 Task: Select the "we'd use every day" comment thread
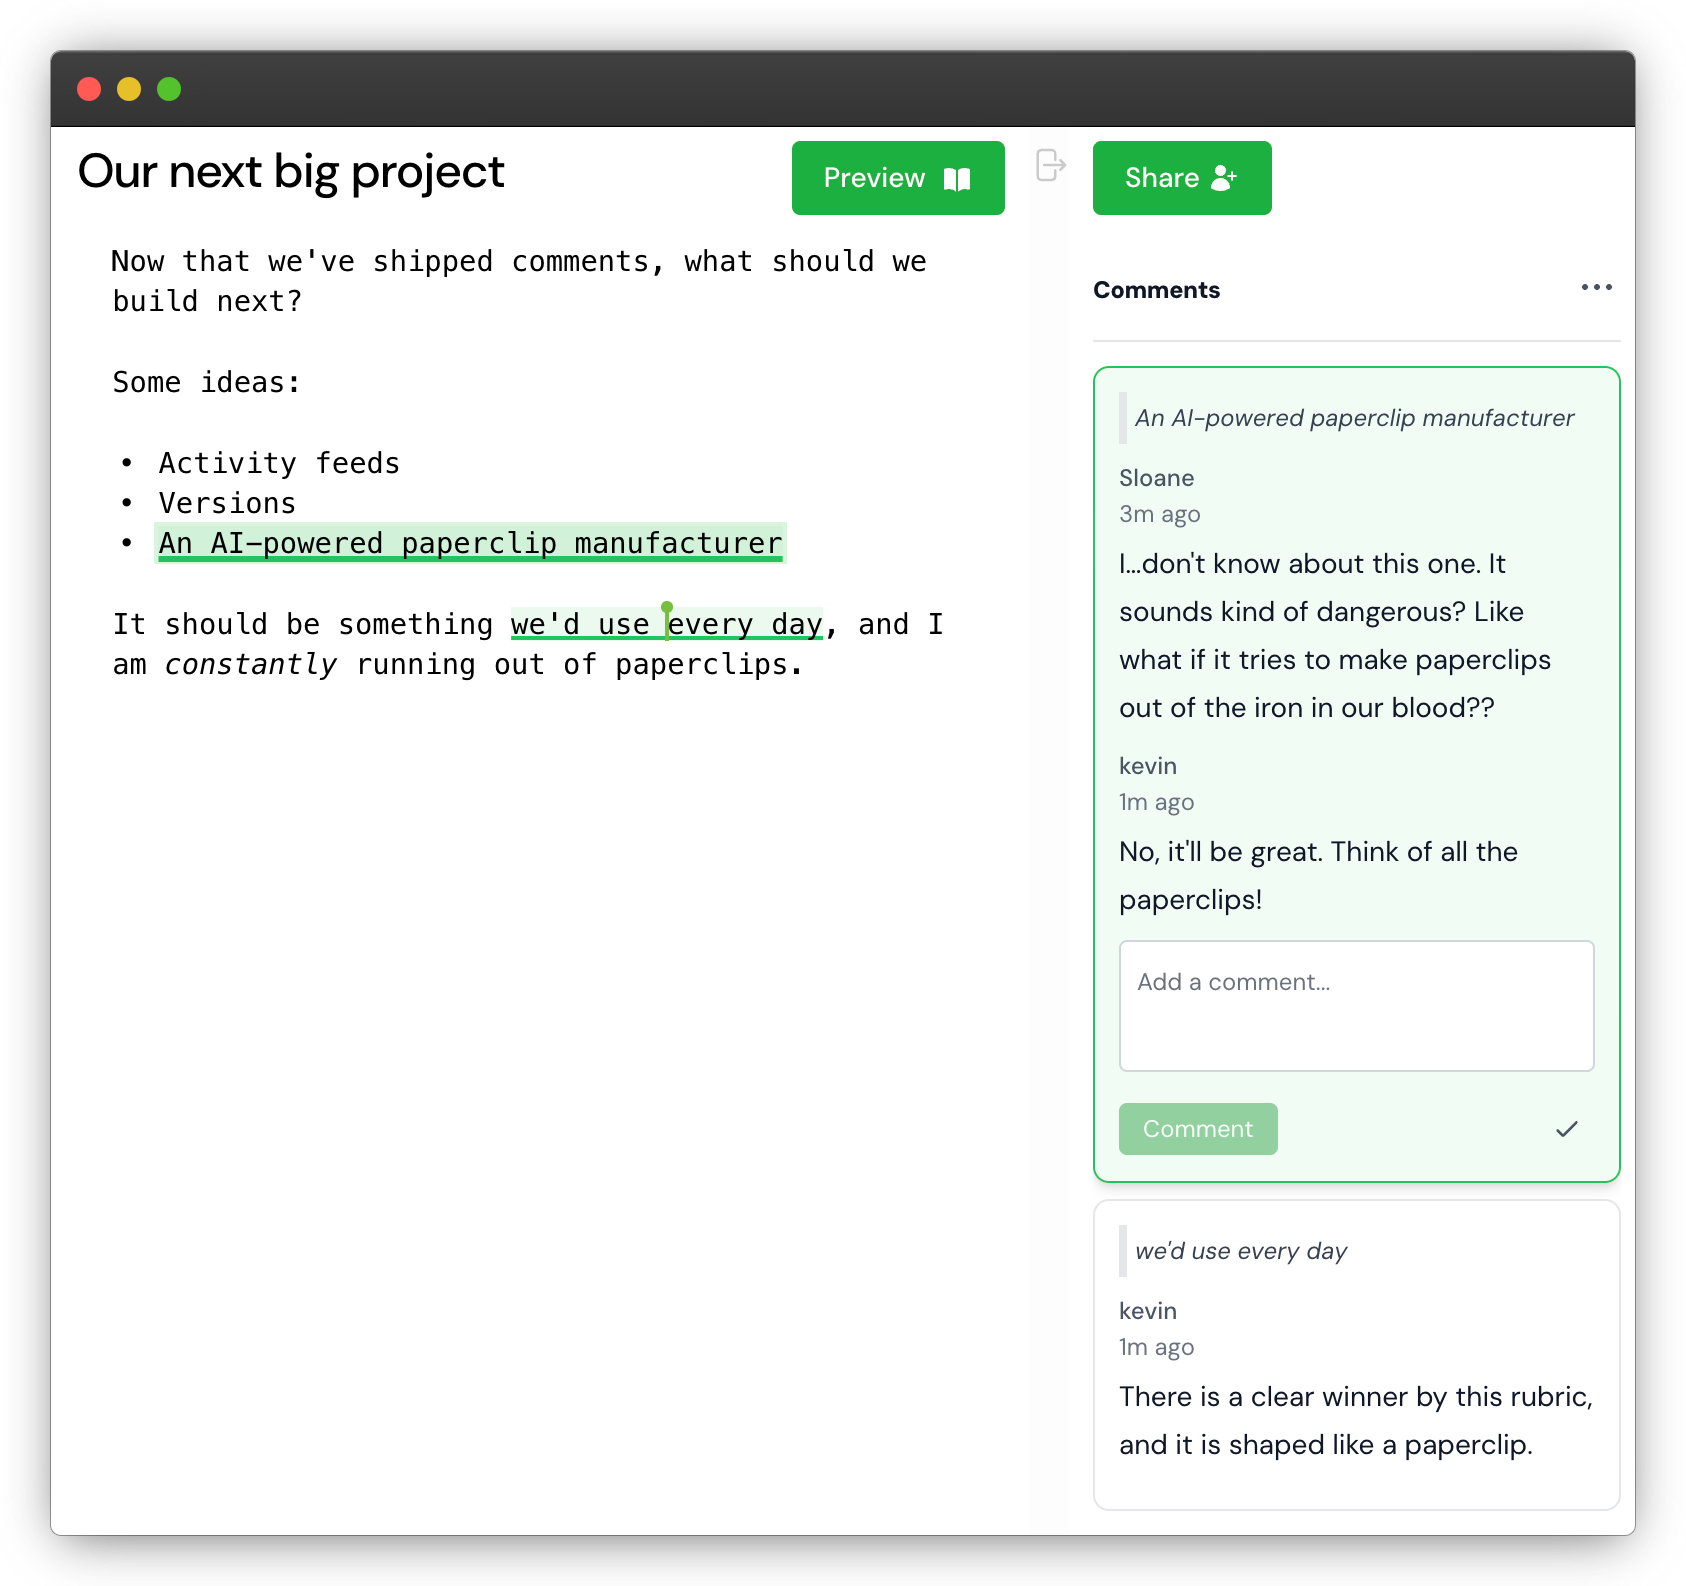point(1356,1354)
